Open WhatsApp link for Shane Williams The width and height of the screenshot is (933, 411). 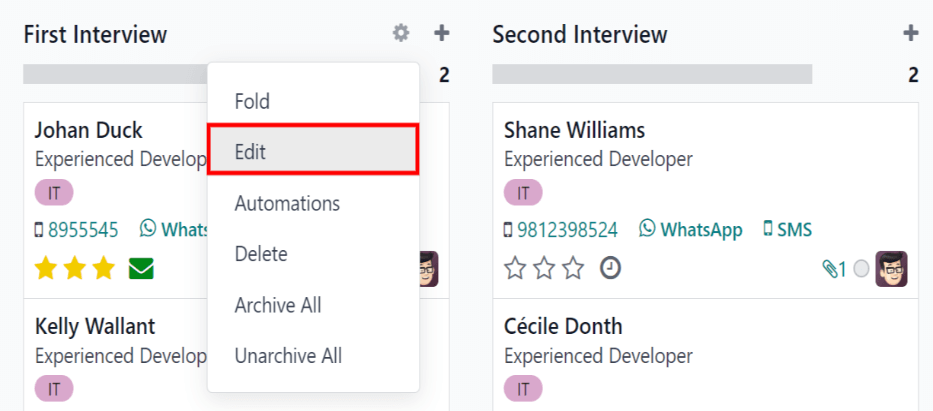(x=691, y=230)
